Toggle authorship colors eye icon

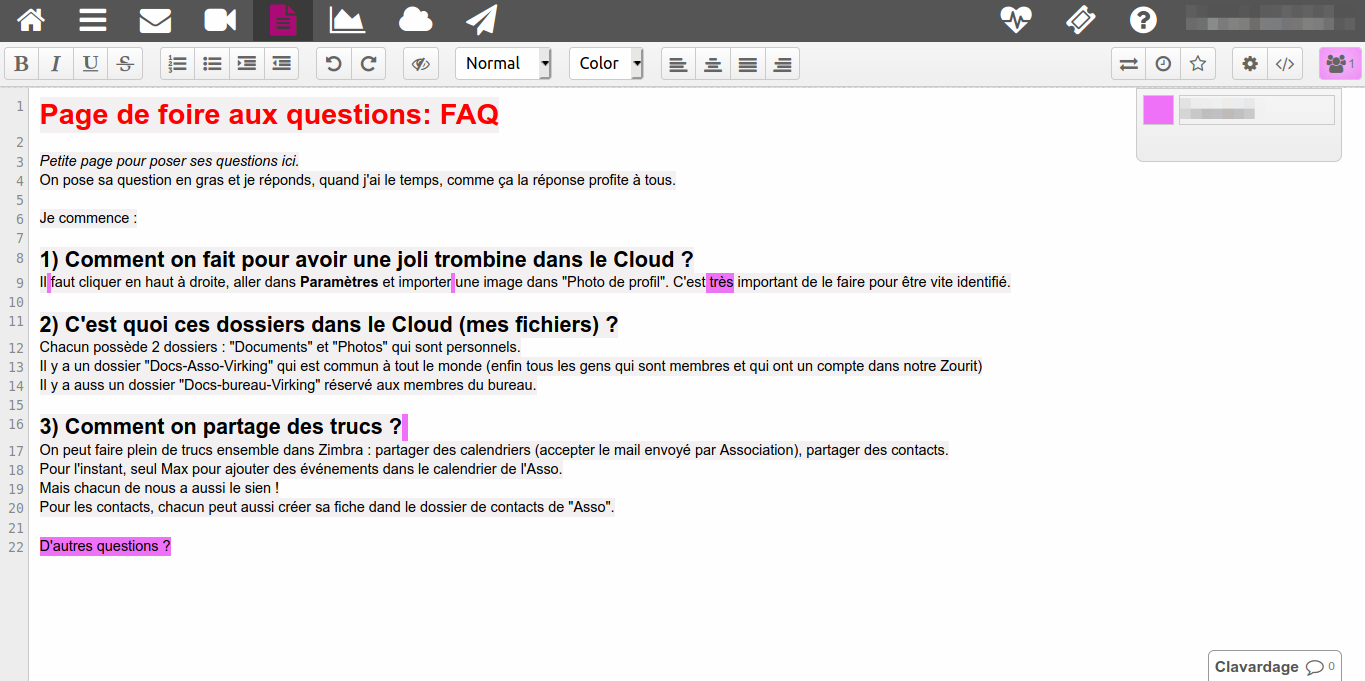421,64
